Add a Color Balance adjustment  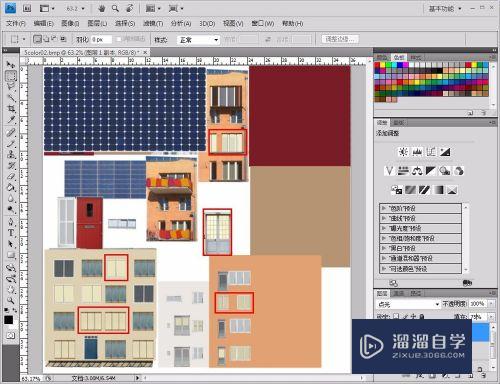pos(417,171)
